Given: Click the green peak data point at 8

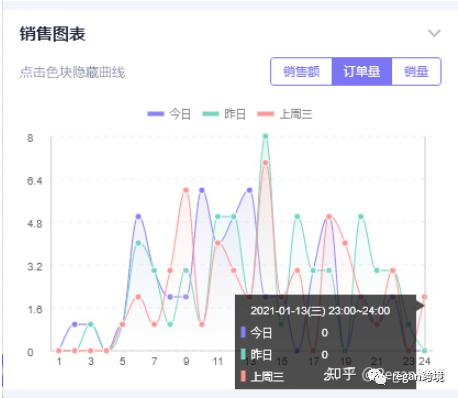Looking at the screenshot, I should (265, 136).
